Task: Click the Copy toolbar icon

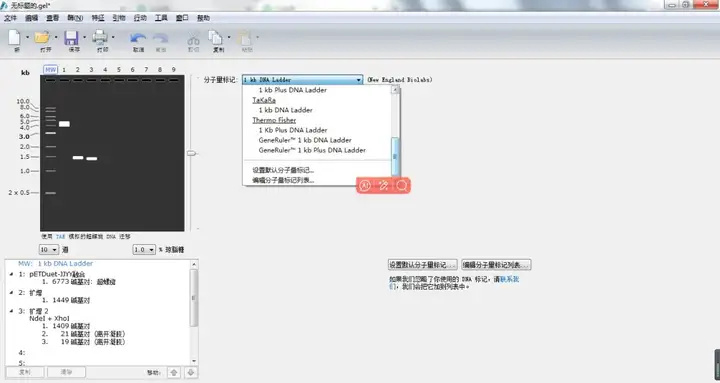Action: click(x=216, y=38)
